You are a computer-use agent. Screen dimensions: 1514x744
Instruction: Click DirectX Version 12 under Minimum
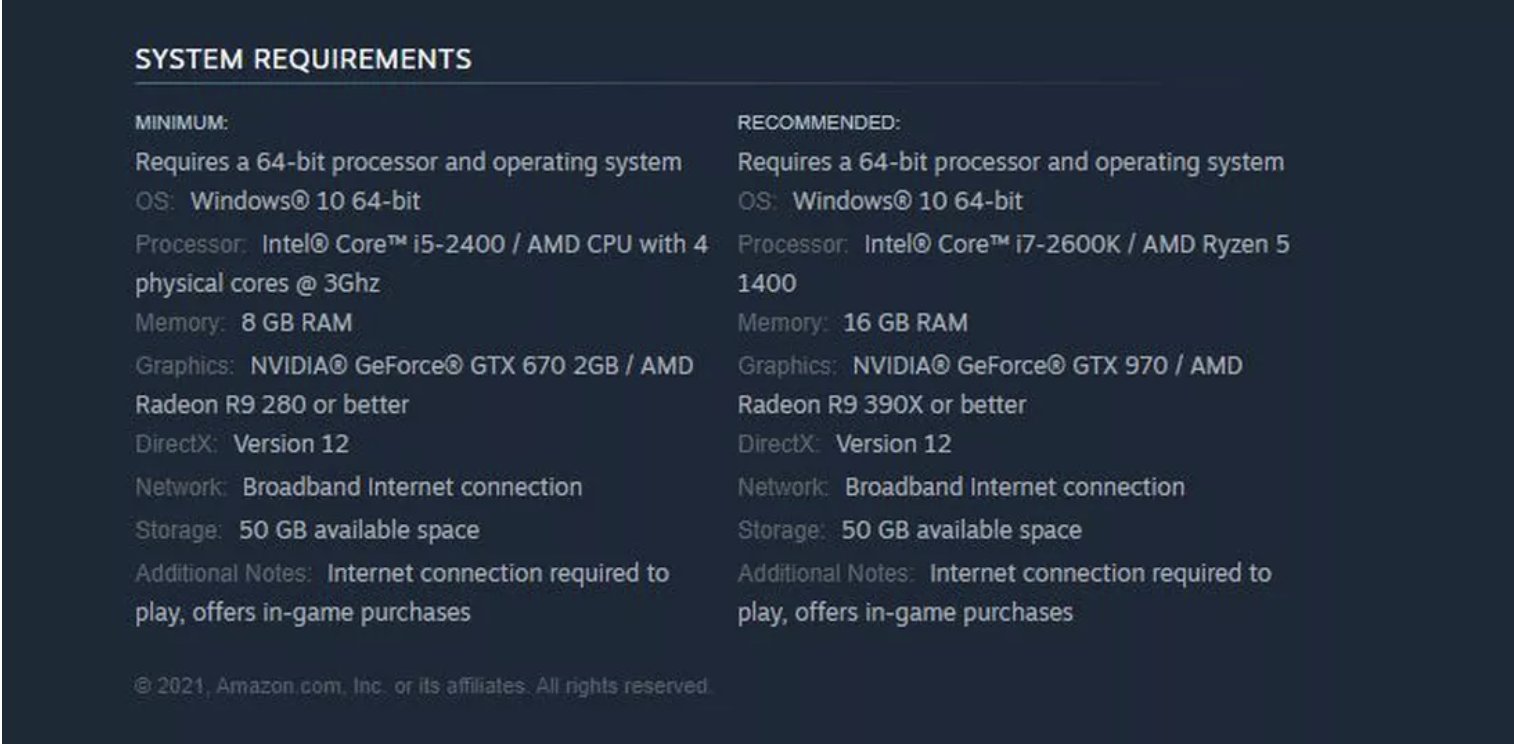[x=291, y=444]
